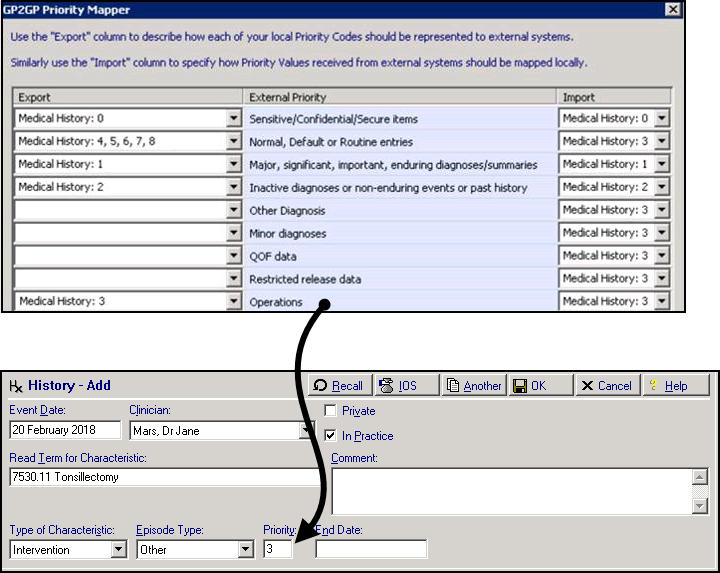Click the Priority input field
This screenshot has width=720, height=573.
click(x=277, y=549)
